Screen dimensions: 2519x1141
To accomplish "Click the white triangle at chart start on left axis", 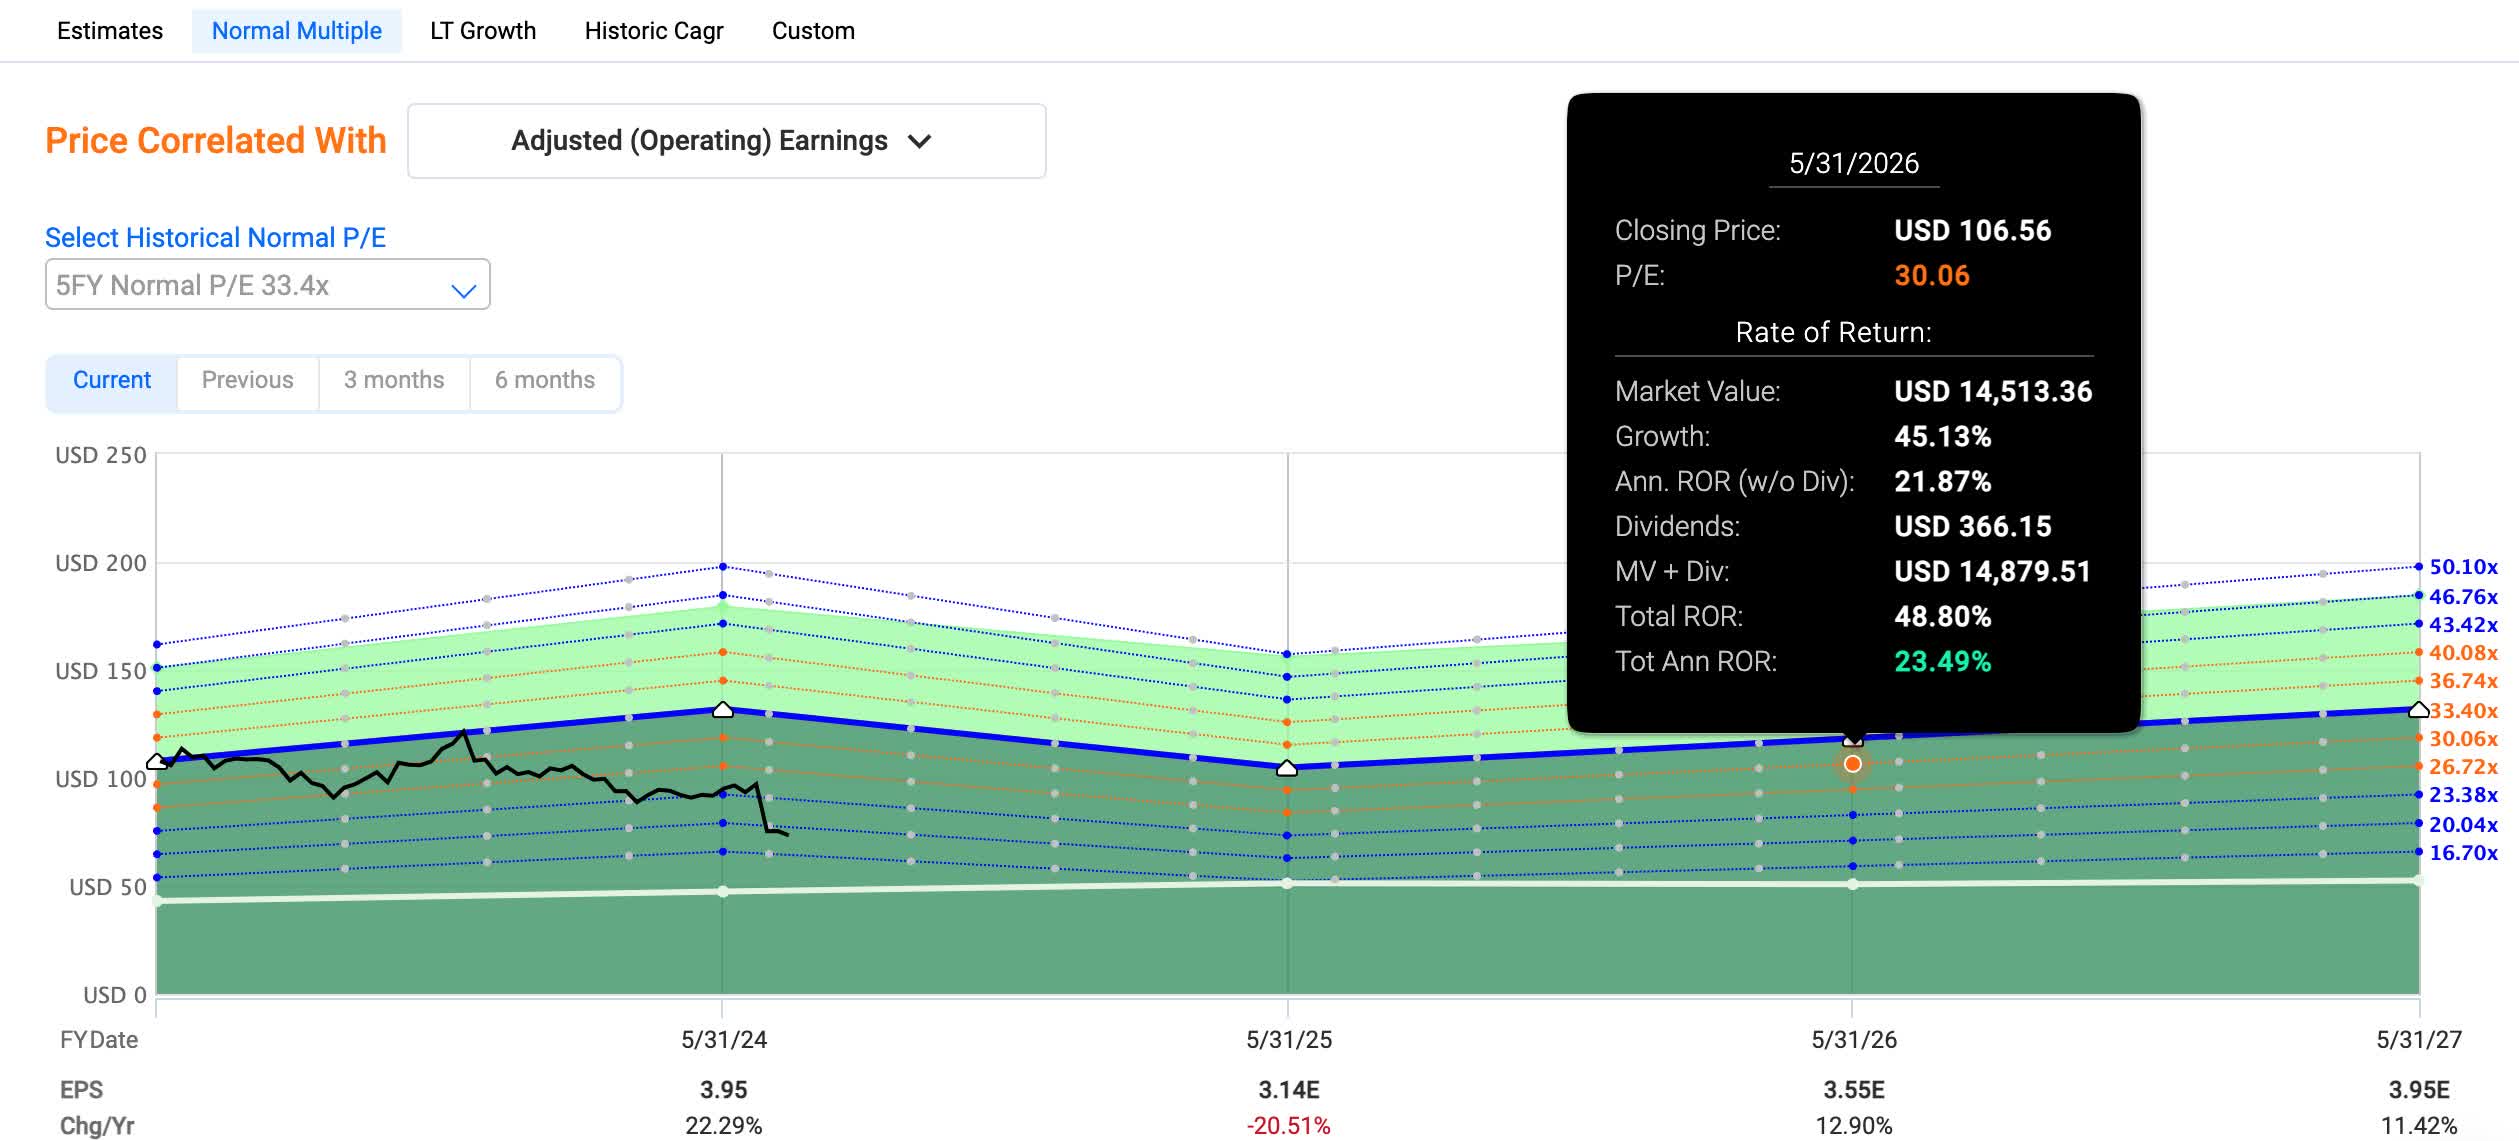I will 156,762.
